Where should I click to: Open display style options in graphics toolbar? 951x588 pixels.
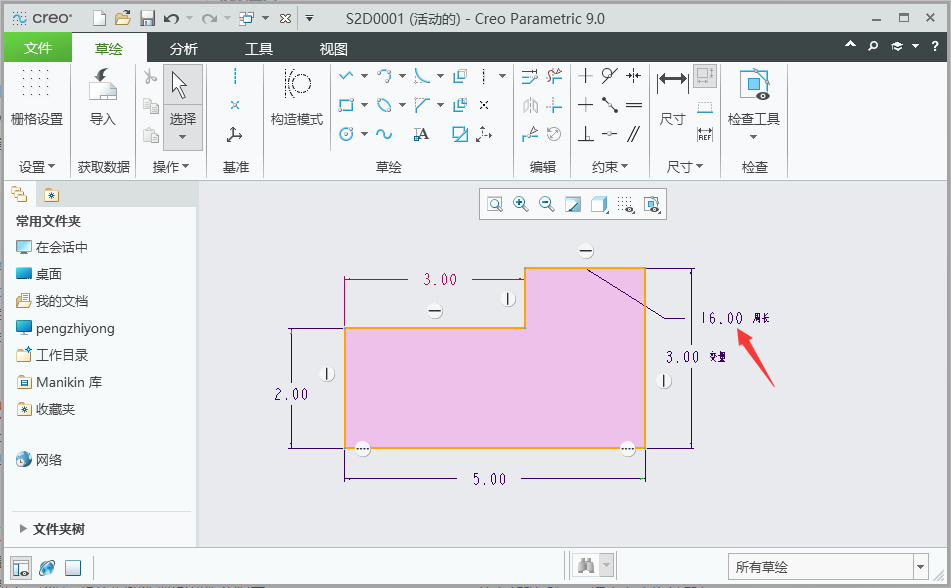click(x=599, y=204)
